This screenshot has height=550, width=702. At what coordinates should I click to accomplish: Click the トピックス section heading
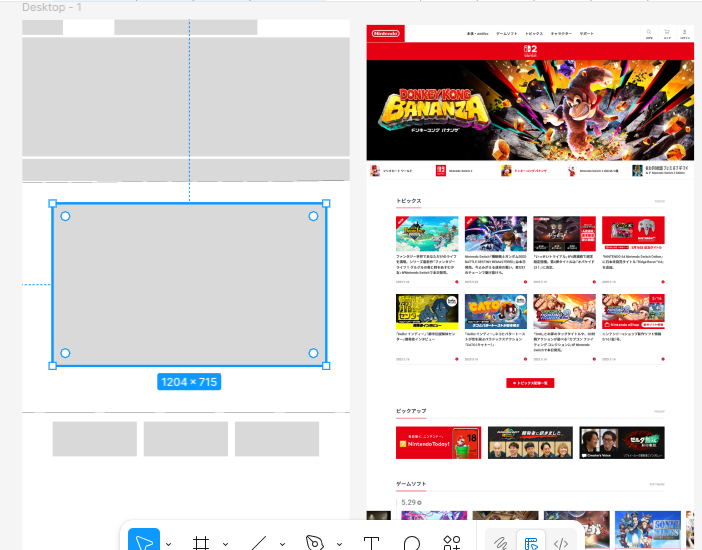[409, 201]
